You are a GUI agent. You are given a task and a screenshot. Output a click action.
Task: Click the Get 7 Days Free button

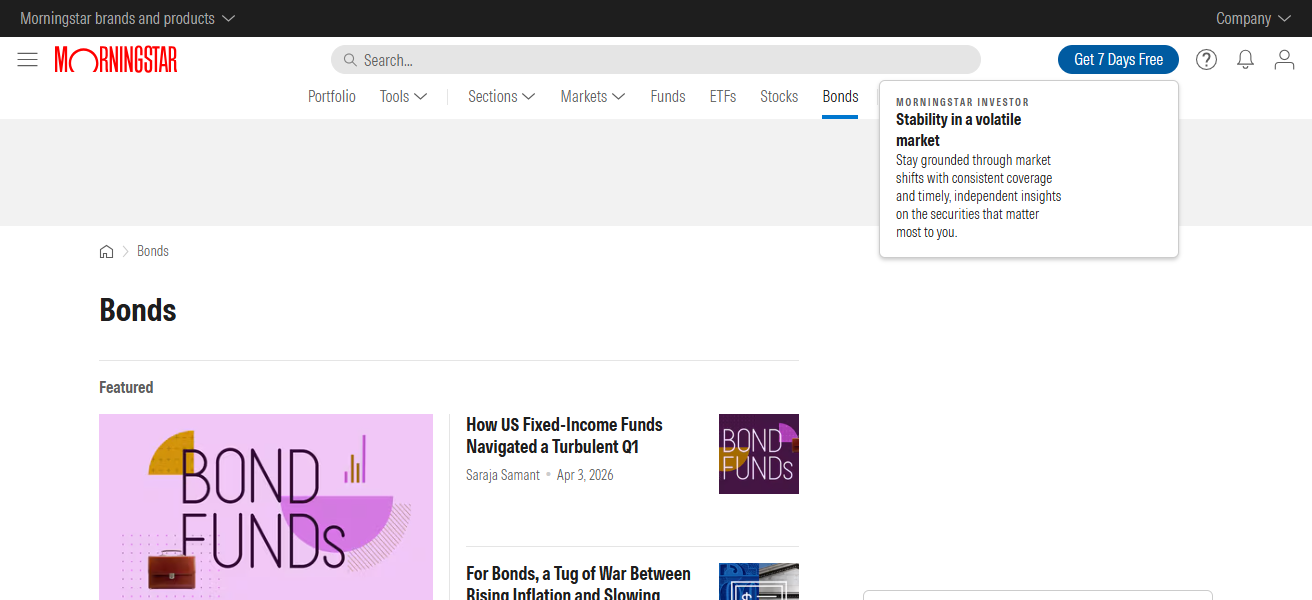pos(1118,60)
